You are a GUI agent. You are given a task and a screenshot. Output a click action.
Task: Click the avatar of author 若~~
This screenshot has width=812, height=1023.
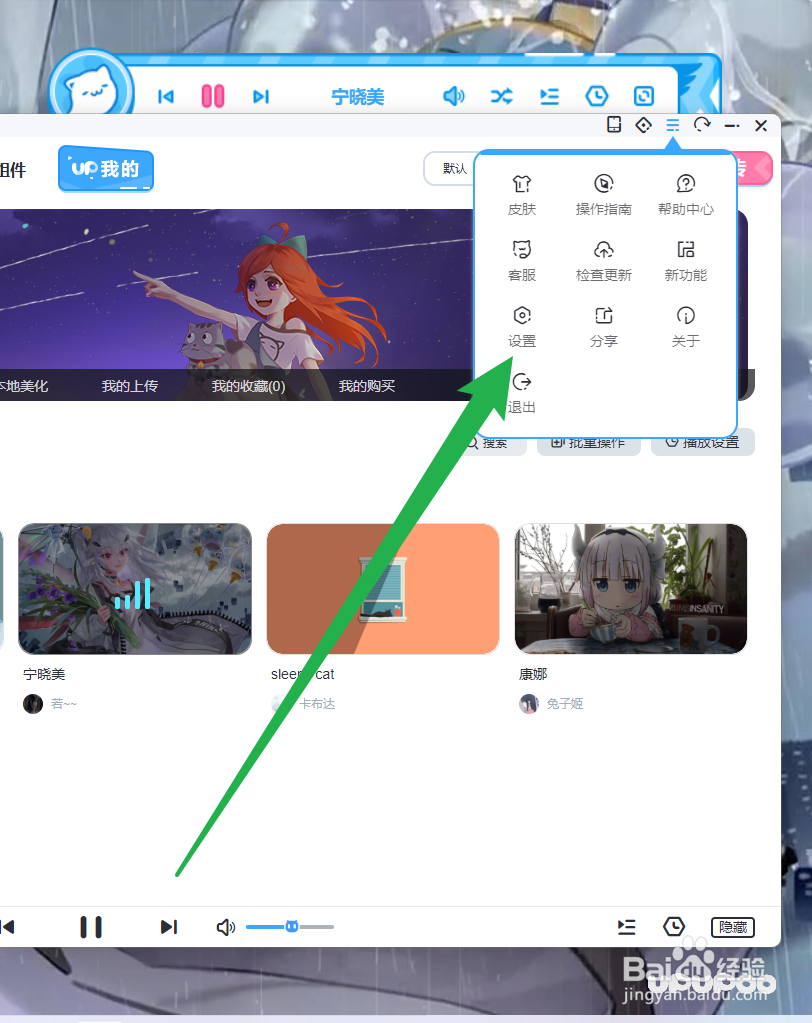click(x=33, y=704)
